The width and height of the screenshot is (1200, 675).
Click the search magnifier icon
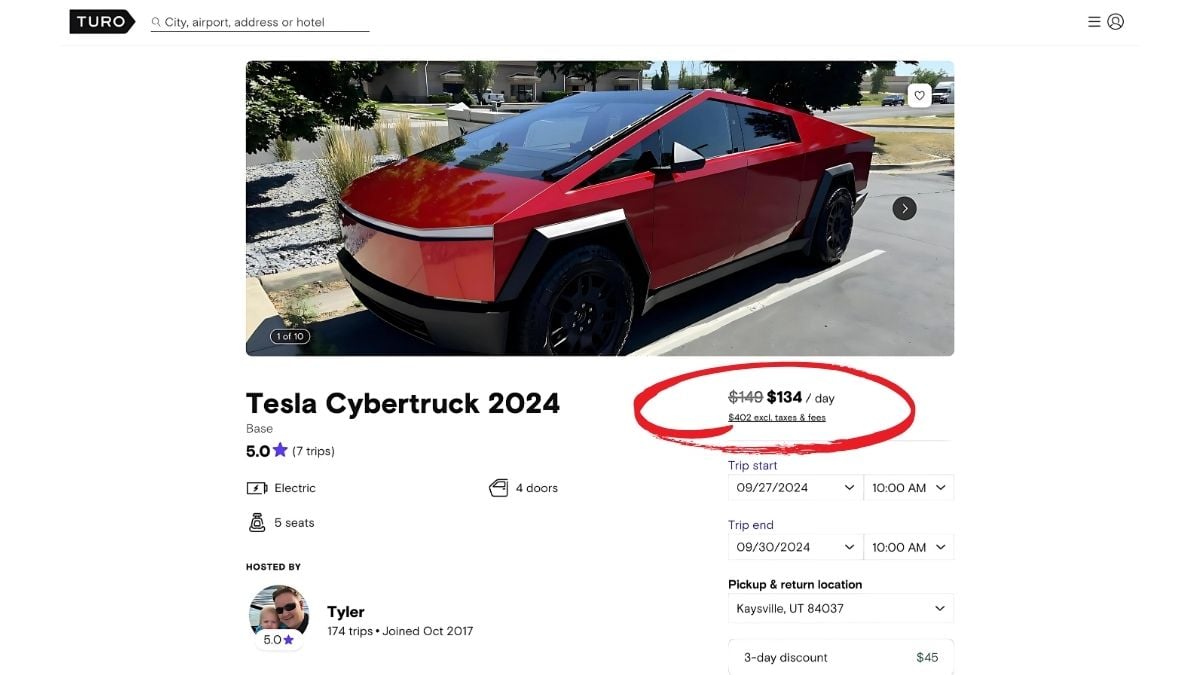point(156,22)
